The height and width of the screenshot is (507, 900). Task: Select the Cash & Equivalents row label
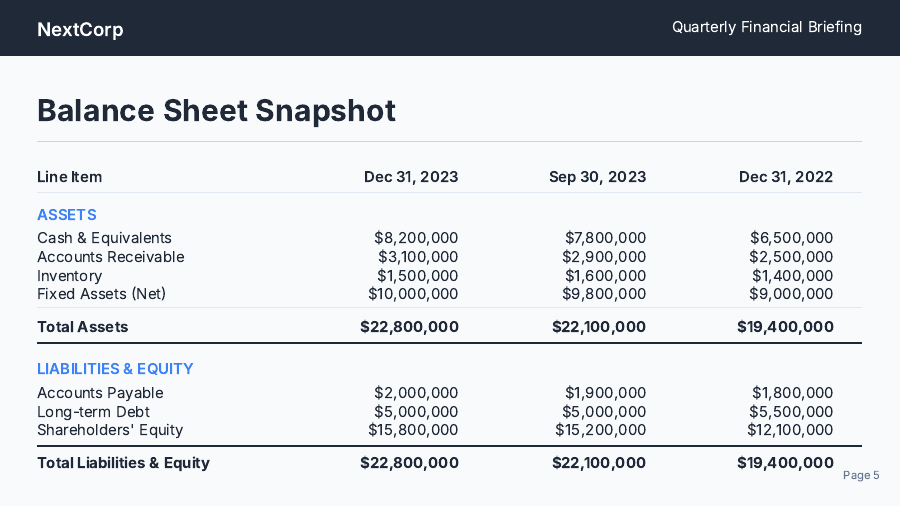[x=104, y=238]
